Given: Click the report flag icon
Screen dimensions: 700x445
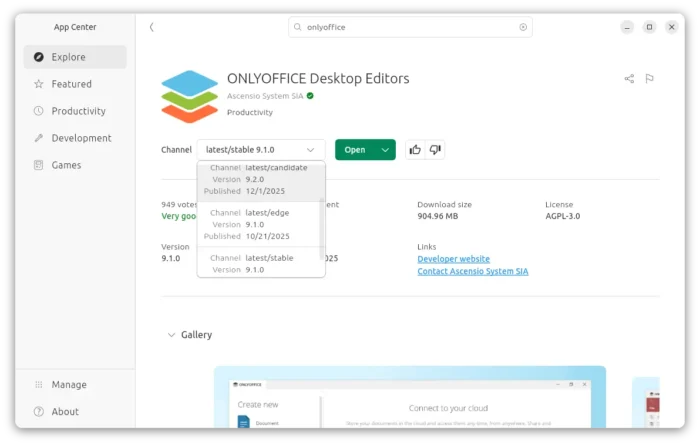Looking at the screenshot, I should click(649, 79).
